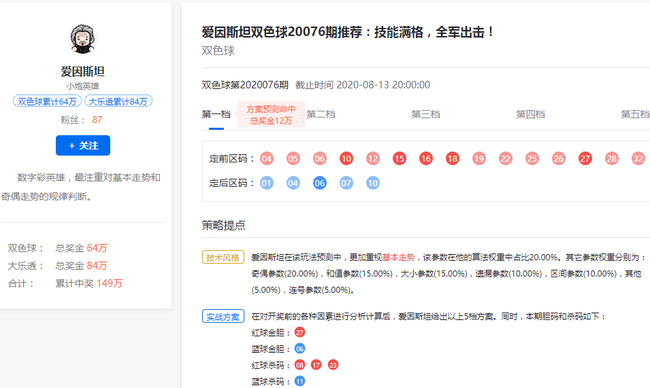Select blue ball 01 in 定后区码
This screenshot has height=388, width=650.
[267, 183]
